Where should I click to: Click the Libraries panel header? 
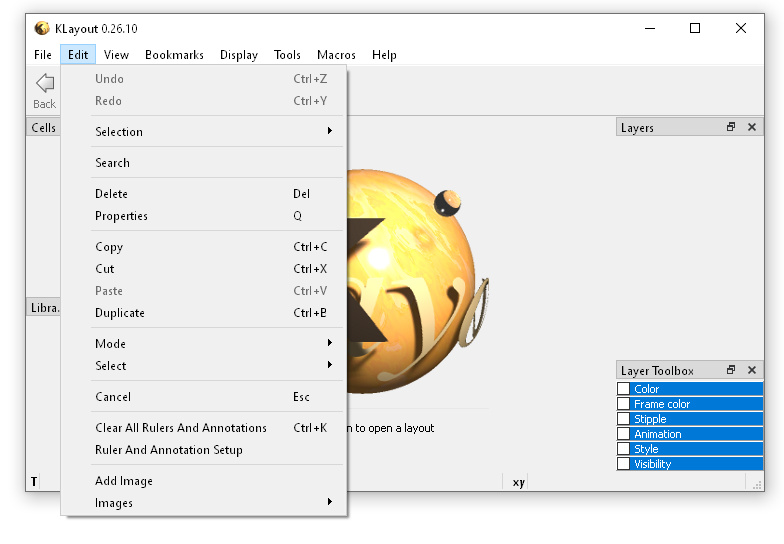44,308
